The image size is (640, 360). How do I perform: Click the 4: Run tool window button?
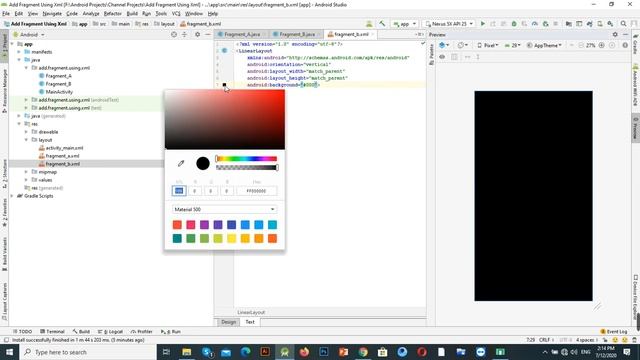(x=171, y=331)
